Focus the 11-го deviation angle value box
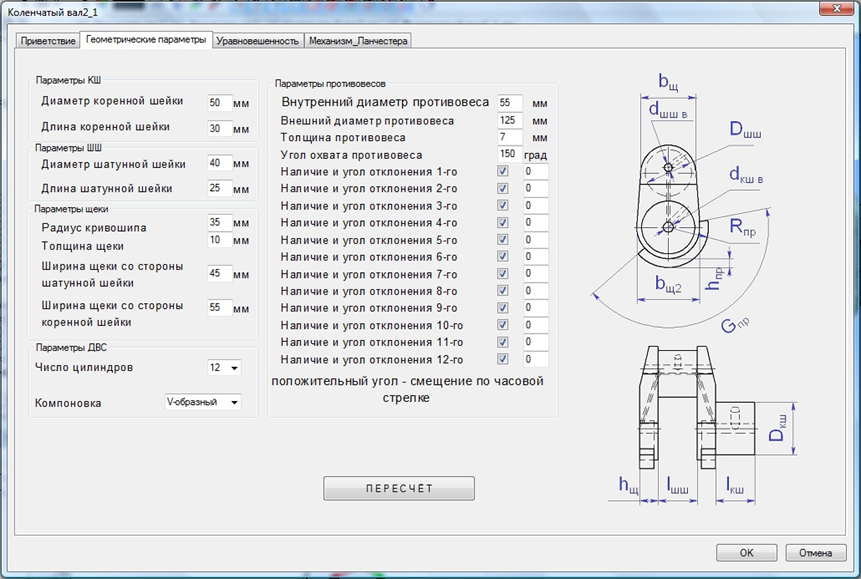 coord(535,342)
